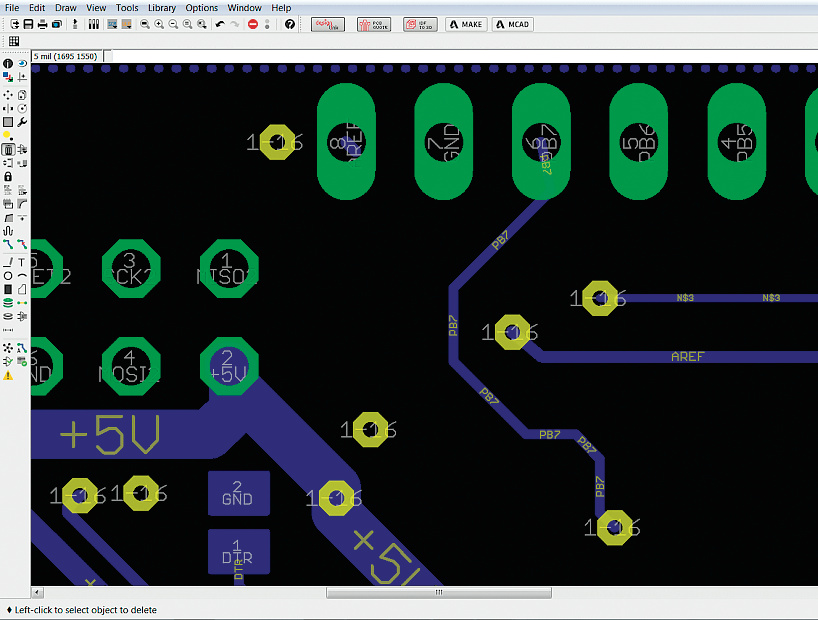Click the horizontal scrollbar thumb
Screen dimensions: 818x620
pyautogui.click(x=438, y=592)
